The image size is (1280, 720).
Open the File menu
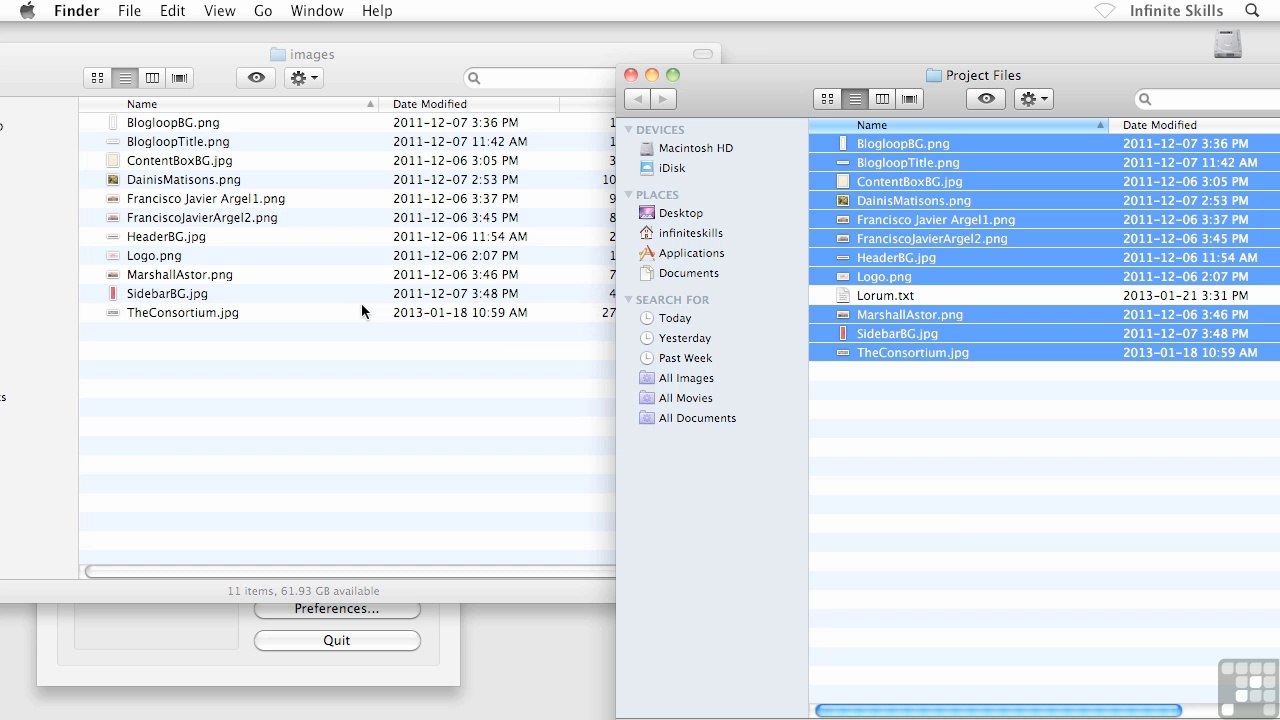129,11
